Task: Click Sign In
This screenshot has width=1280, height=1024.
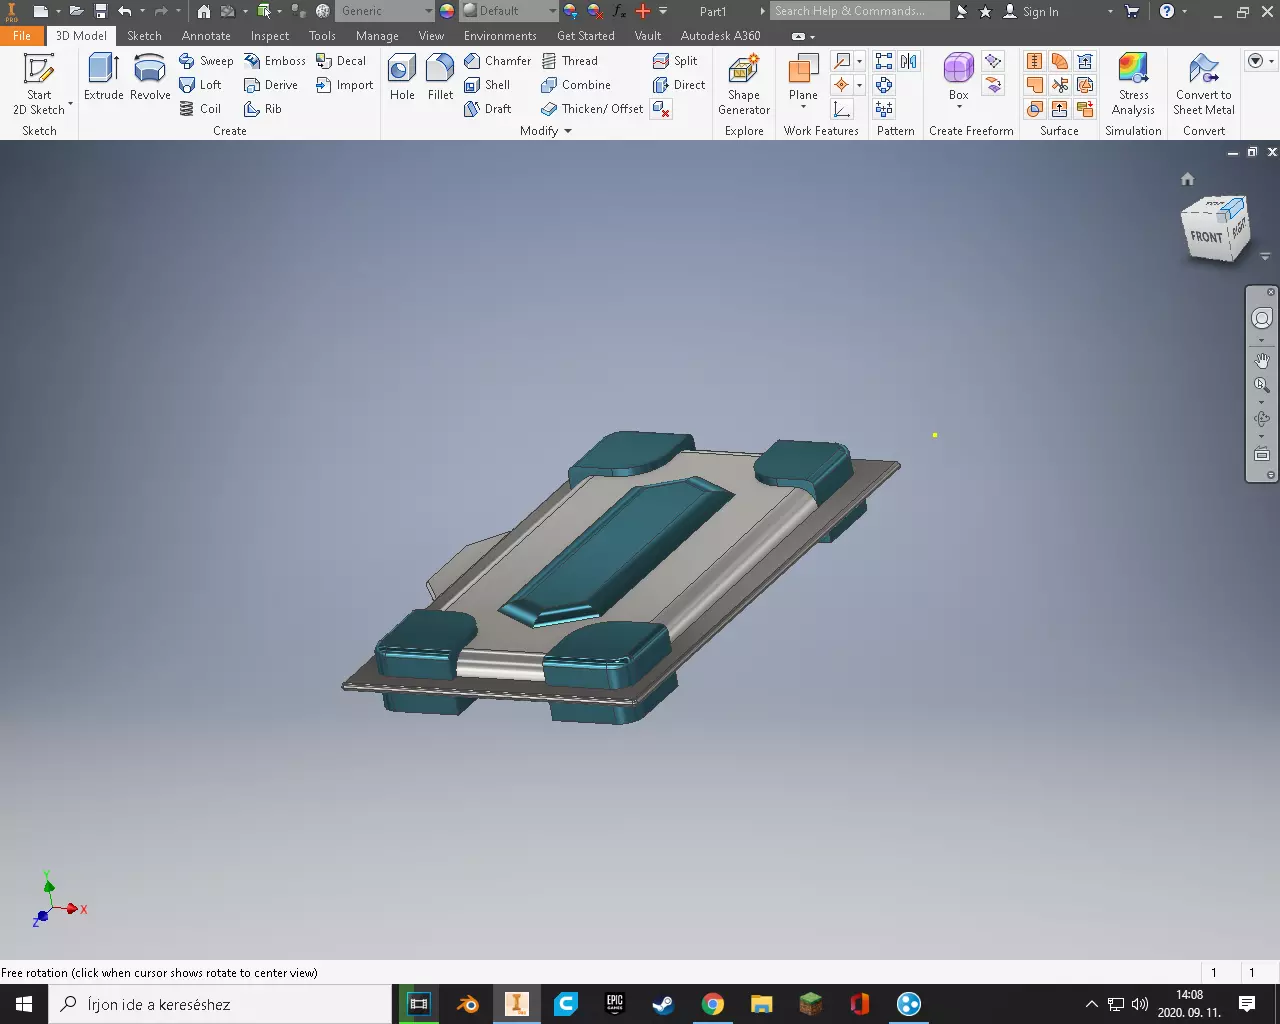Action: click(x=1031, y=12)
